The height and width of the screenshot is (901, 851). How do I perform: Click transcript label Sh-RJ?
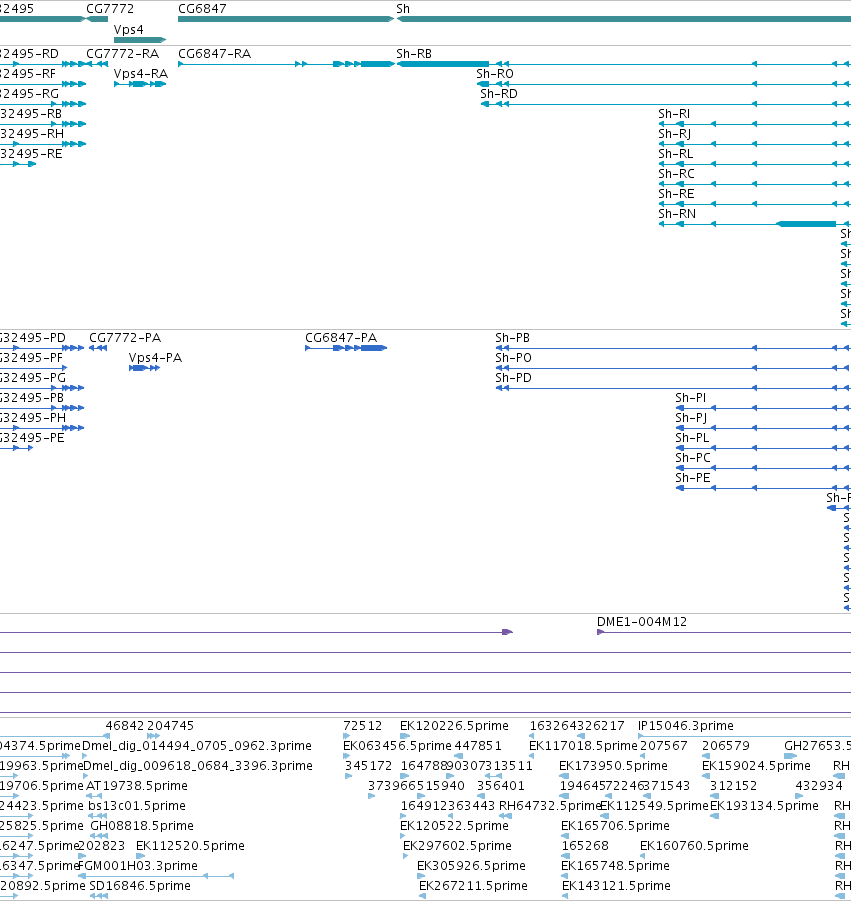(x=675, y=133)
